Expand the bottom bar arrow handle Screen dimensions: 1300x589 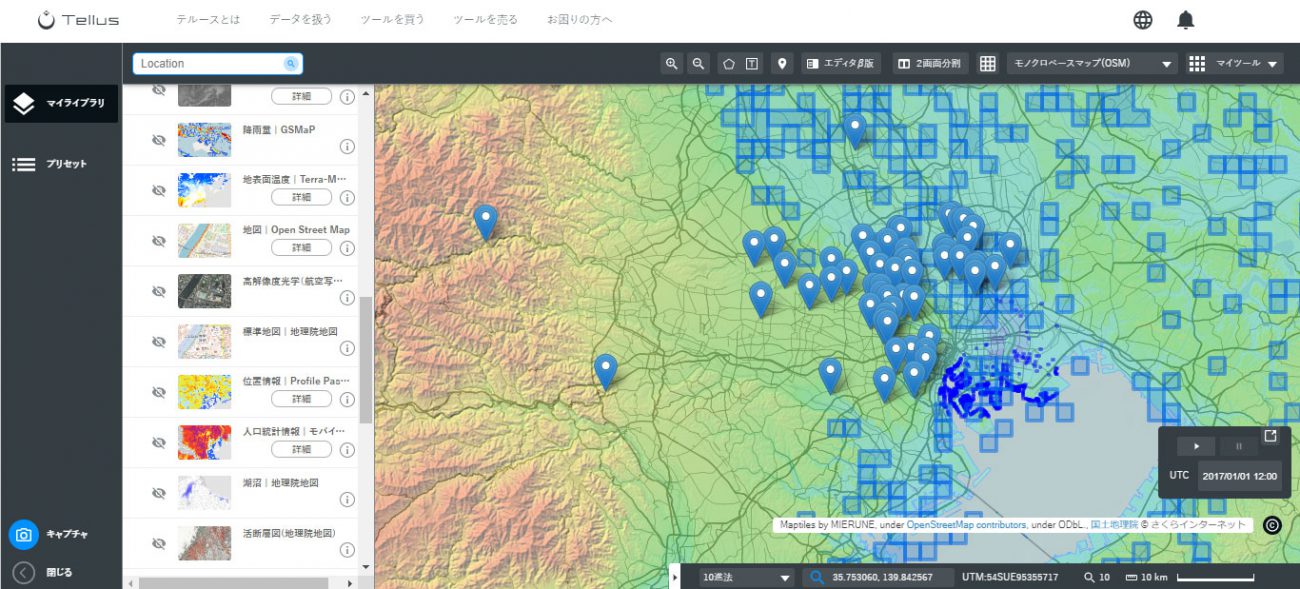[x=673, y=577]
